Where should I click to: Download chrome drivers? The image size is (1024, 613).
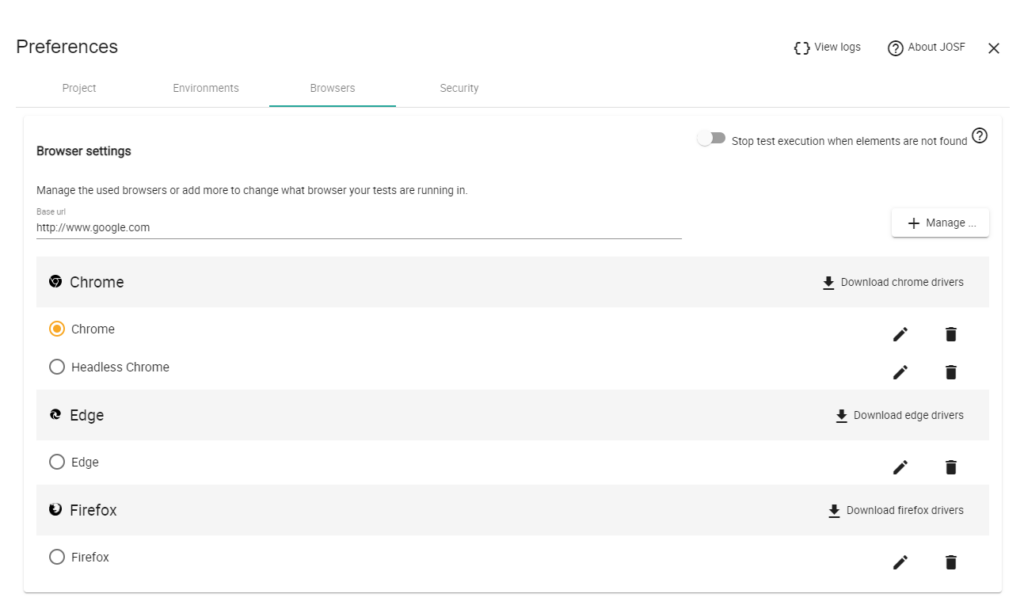click(892, 282)
